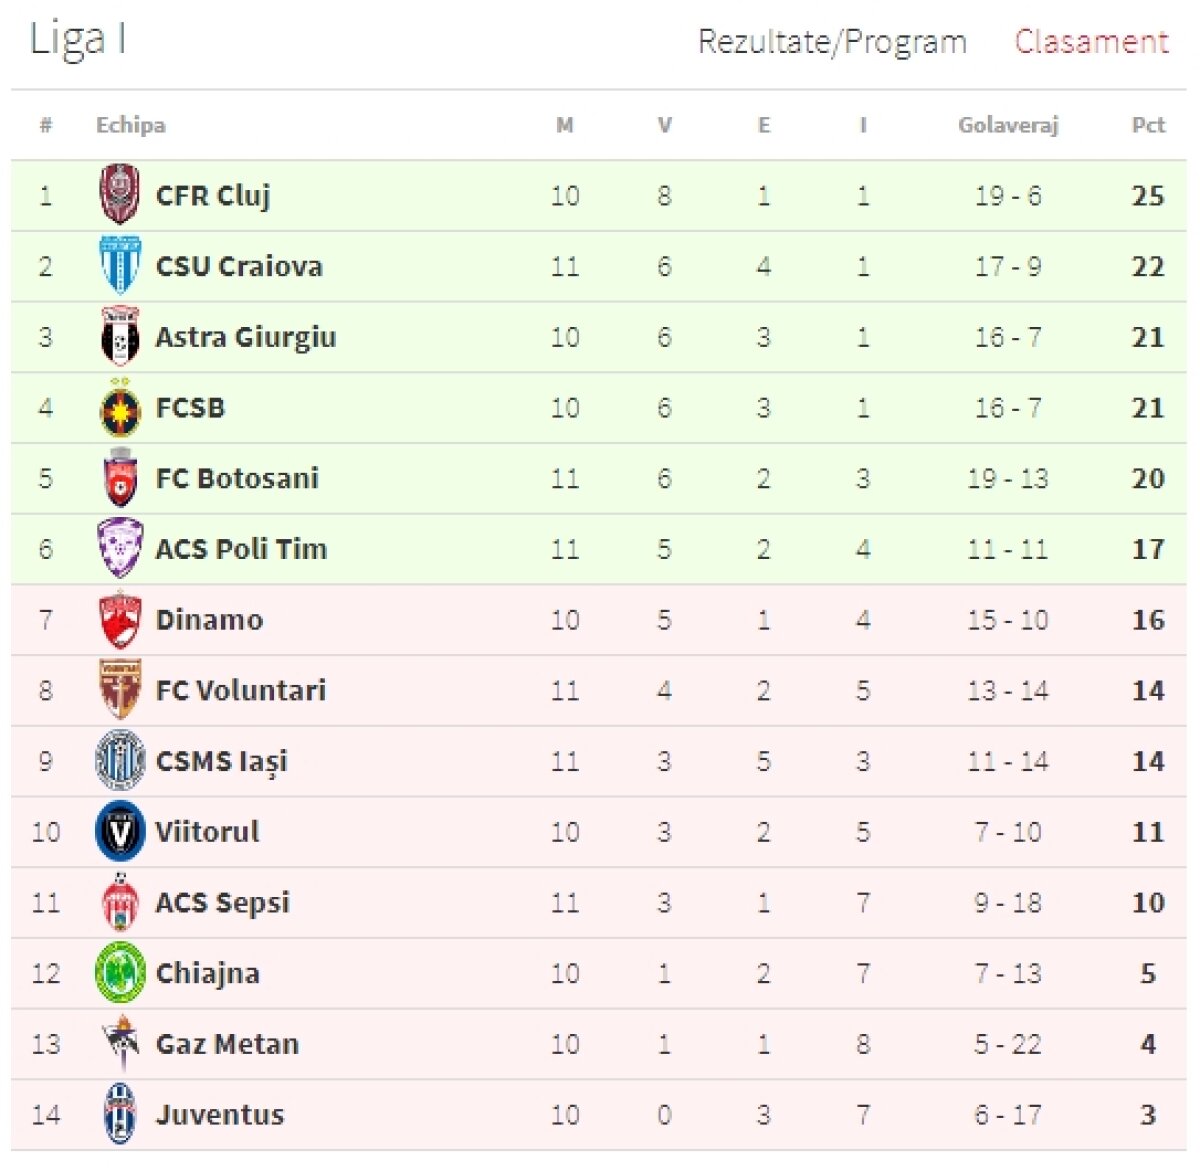Screen dimensions: 1200x1171
Task: Select the Clasament tab
Action: click(1091, 42)
